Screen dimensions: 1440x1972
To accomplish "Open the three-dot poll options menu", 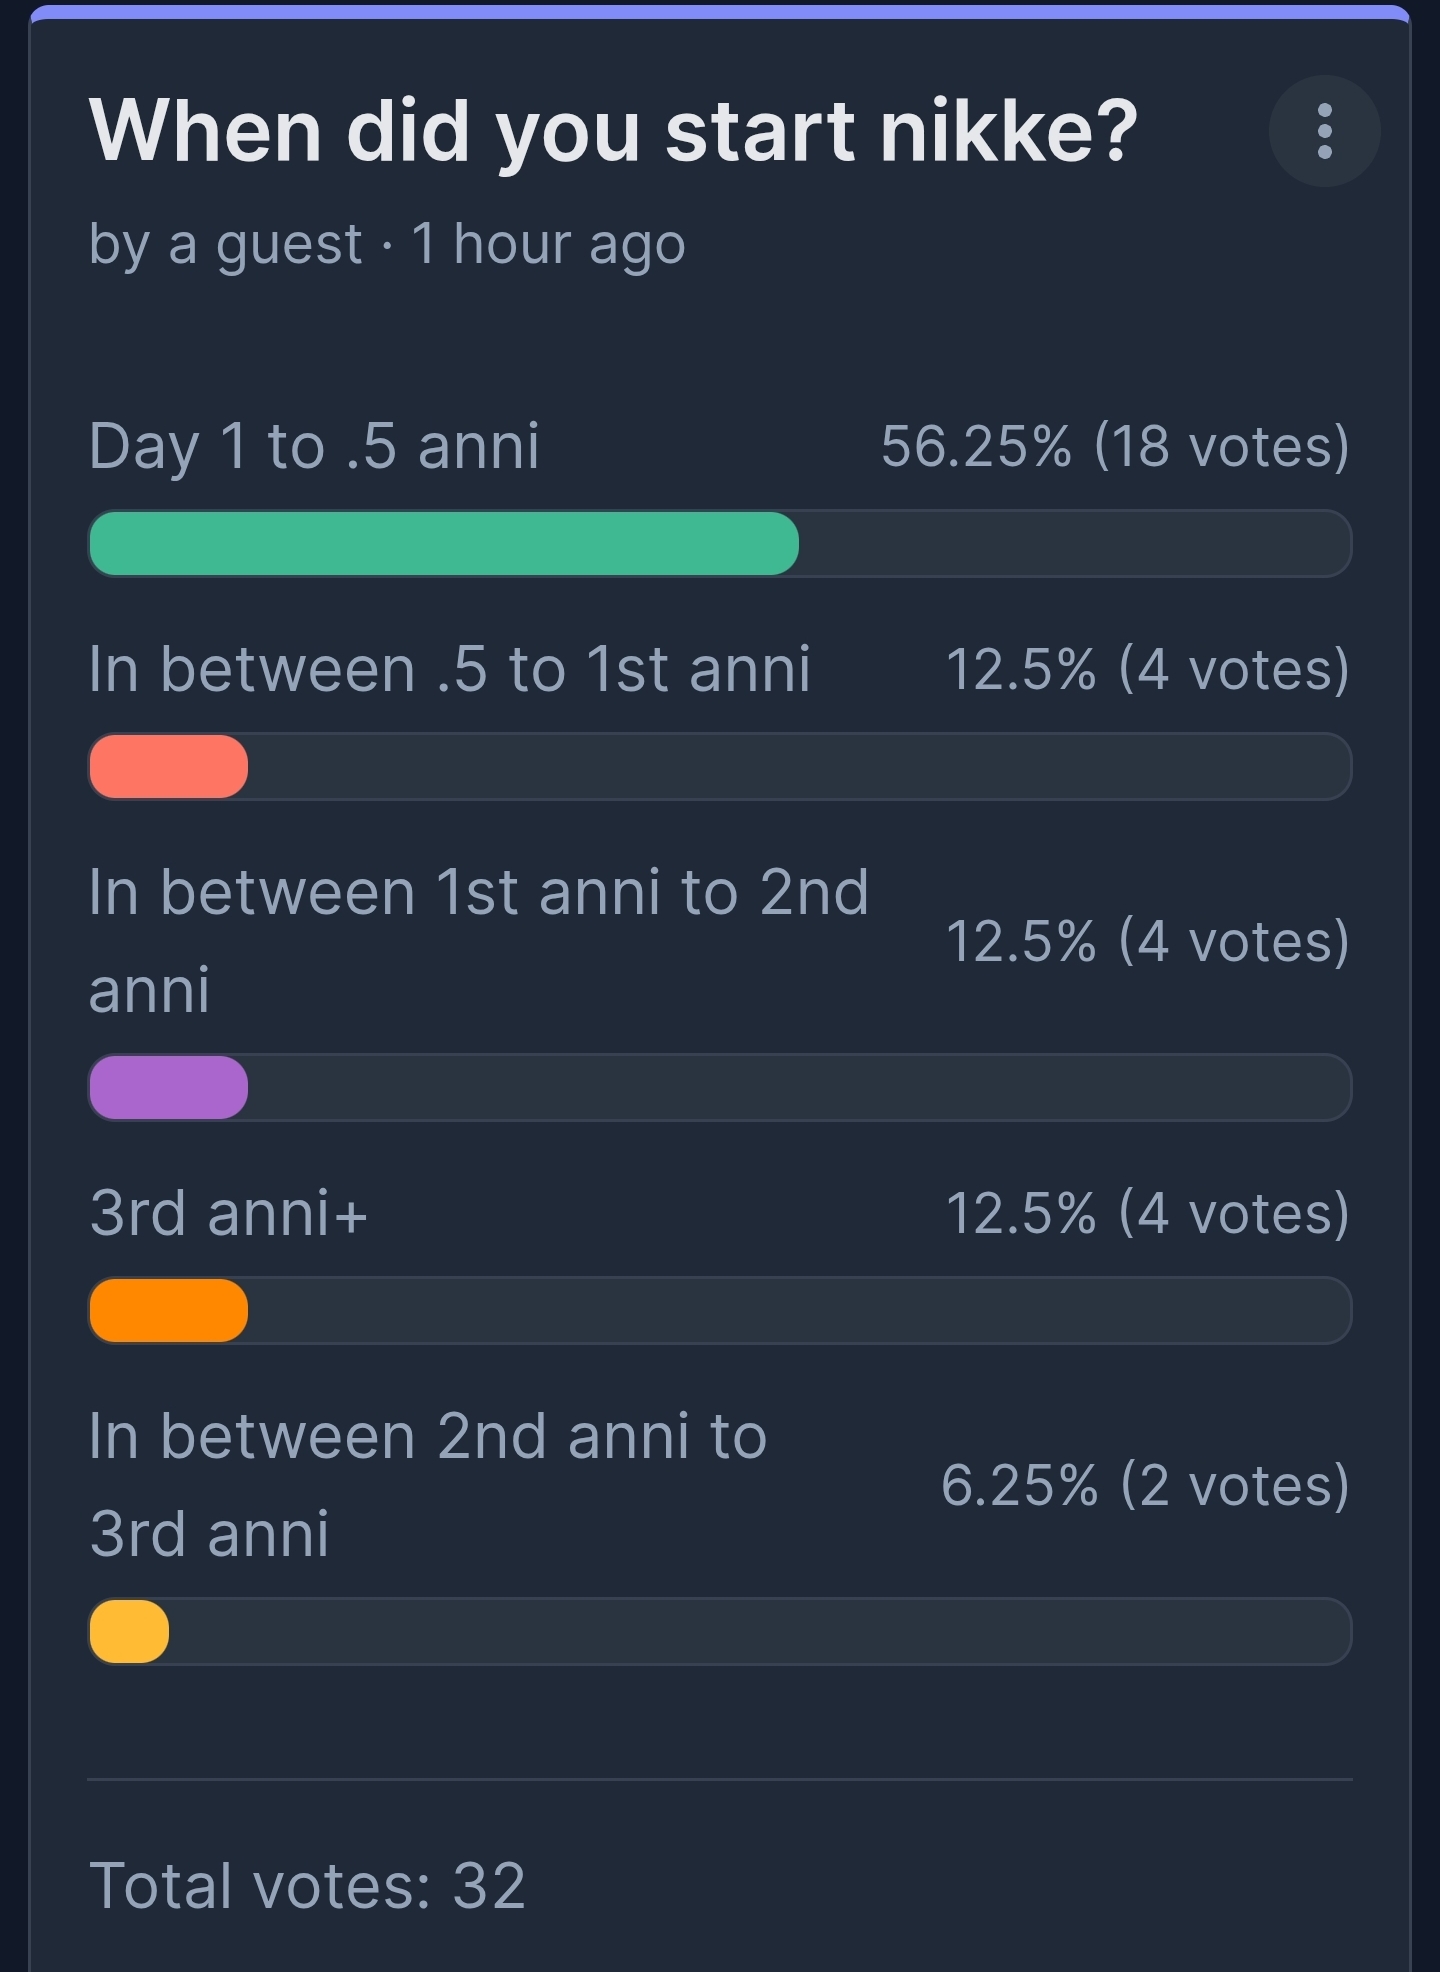I will click(x=1324, y=131).
